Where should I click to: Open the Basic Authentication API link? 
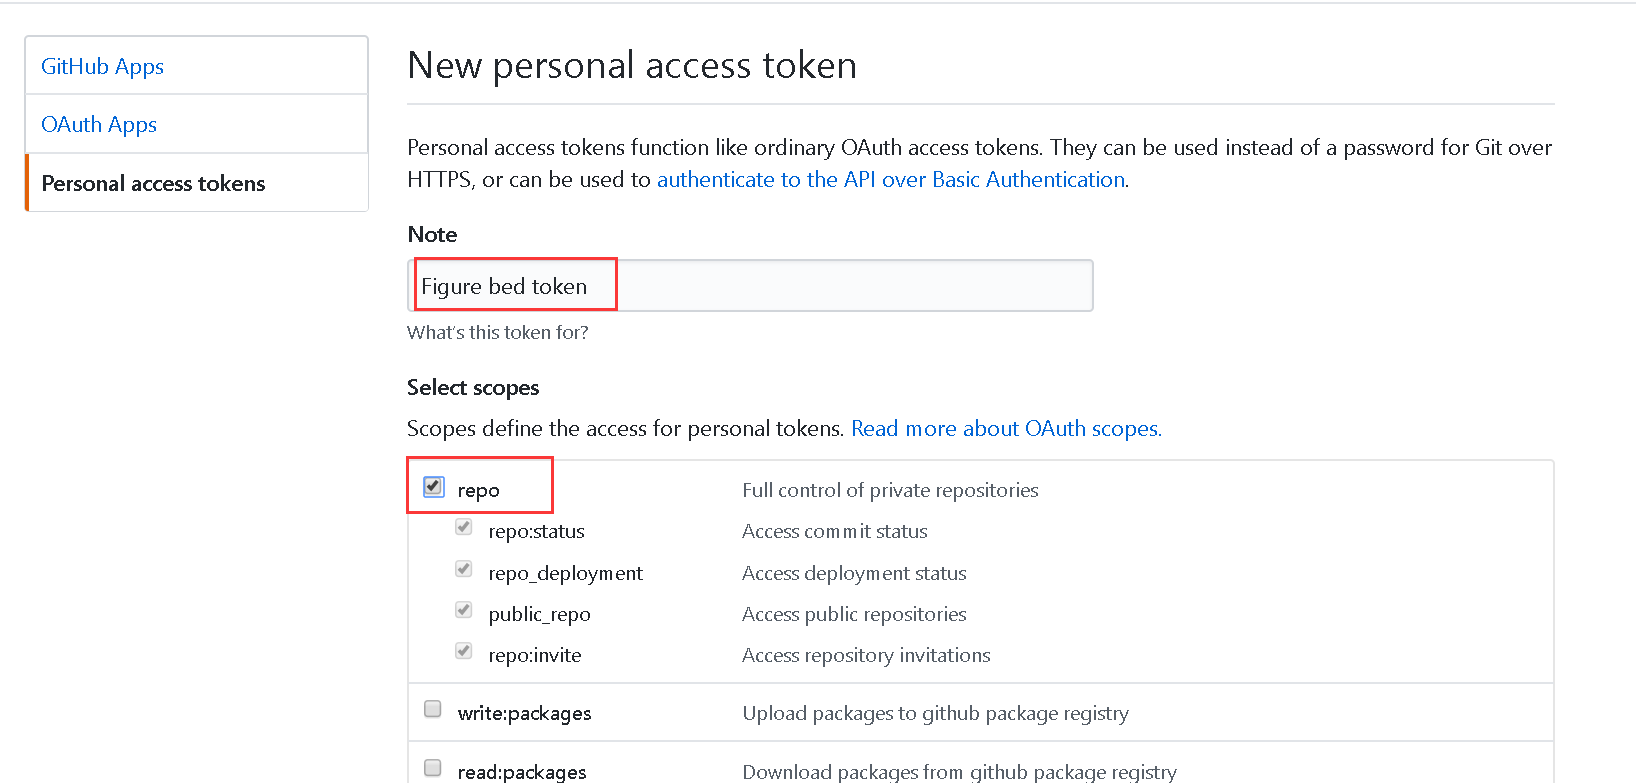(891, 179)
